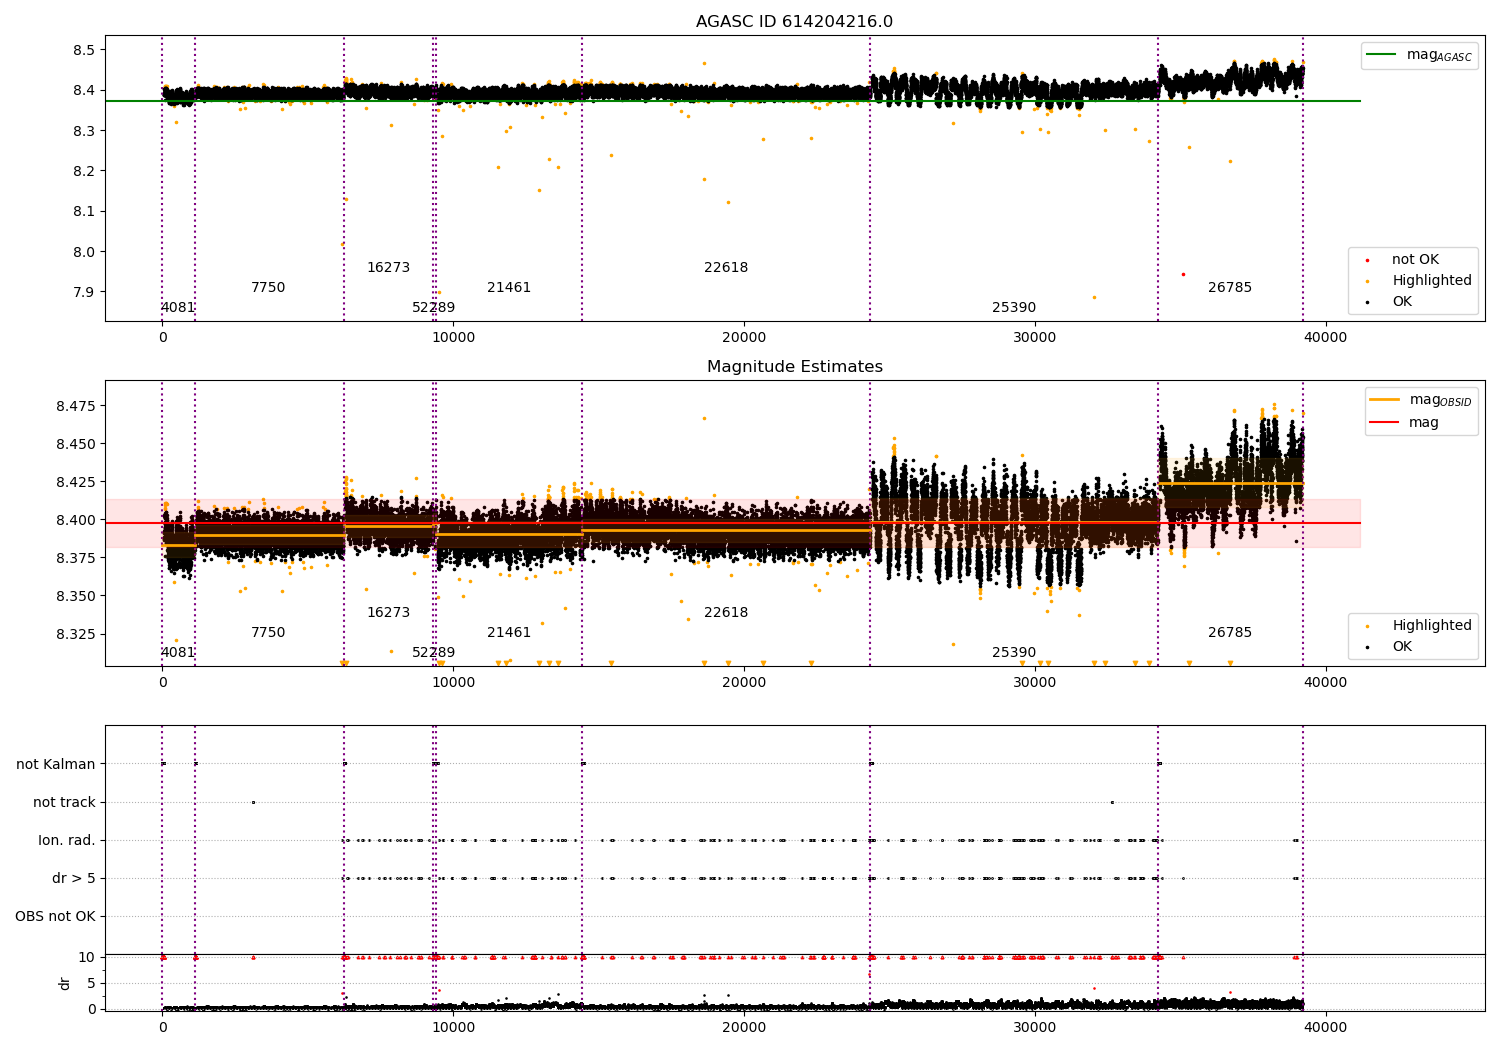Click the 'dr > 5' axis label

[74, 879]
